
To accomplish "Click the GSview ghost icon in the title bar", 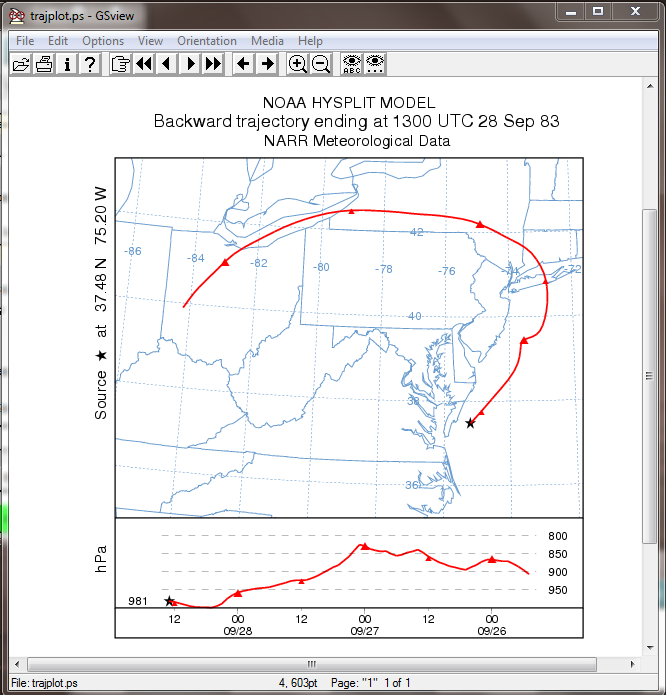I will [x=16, y=16].
